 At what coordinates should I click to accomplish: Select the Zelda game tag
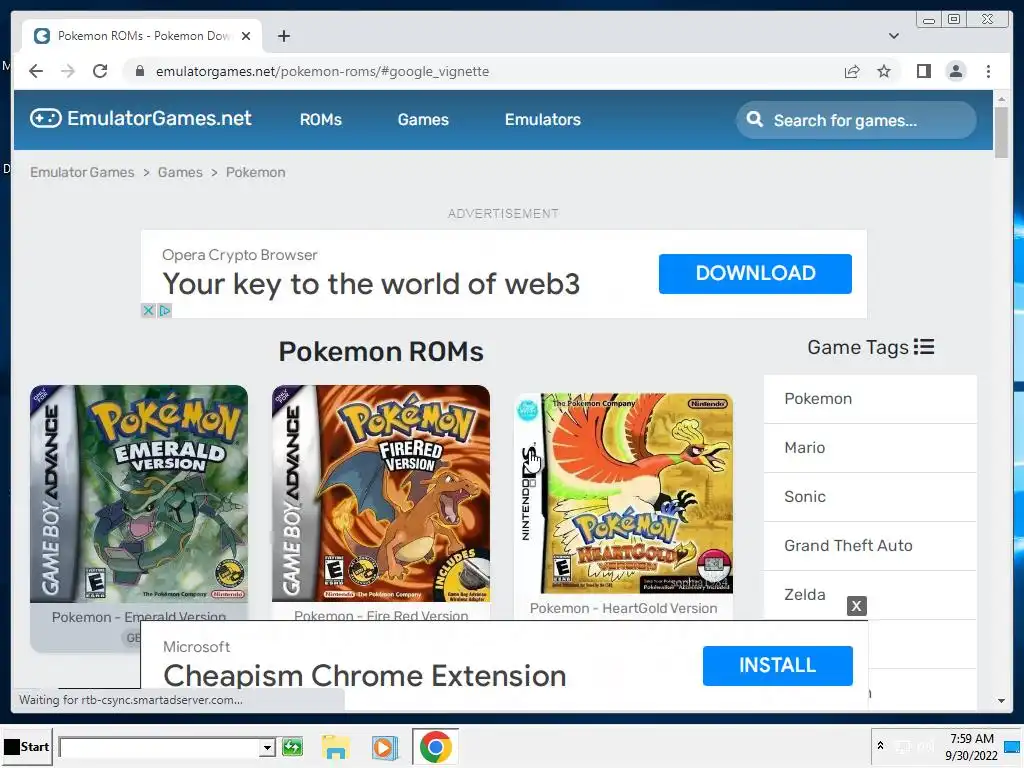click(805, 595)
